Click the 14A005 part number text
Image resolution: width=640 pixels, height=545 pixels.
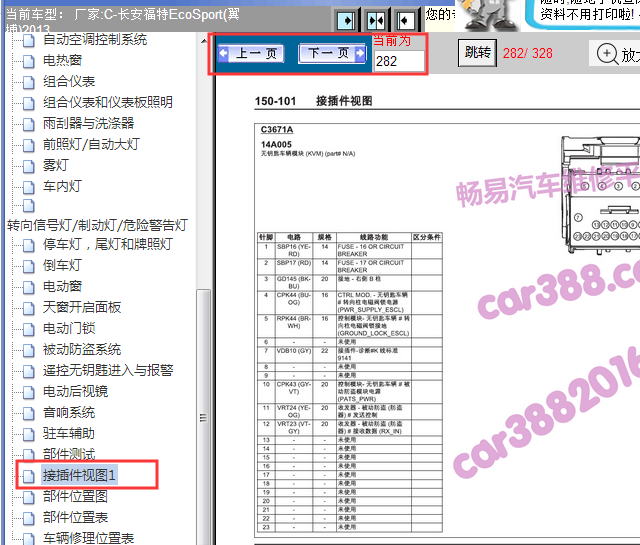click(x=276, y=145)
